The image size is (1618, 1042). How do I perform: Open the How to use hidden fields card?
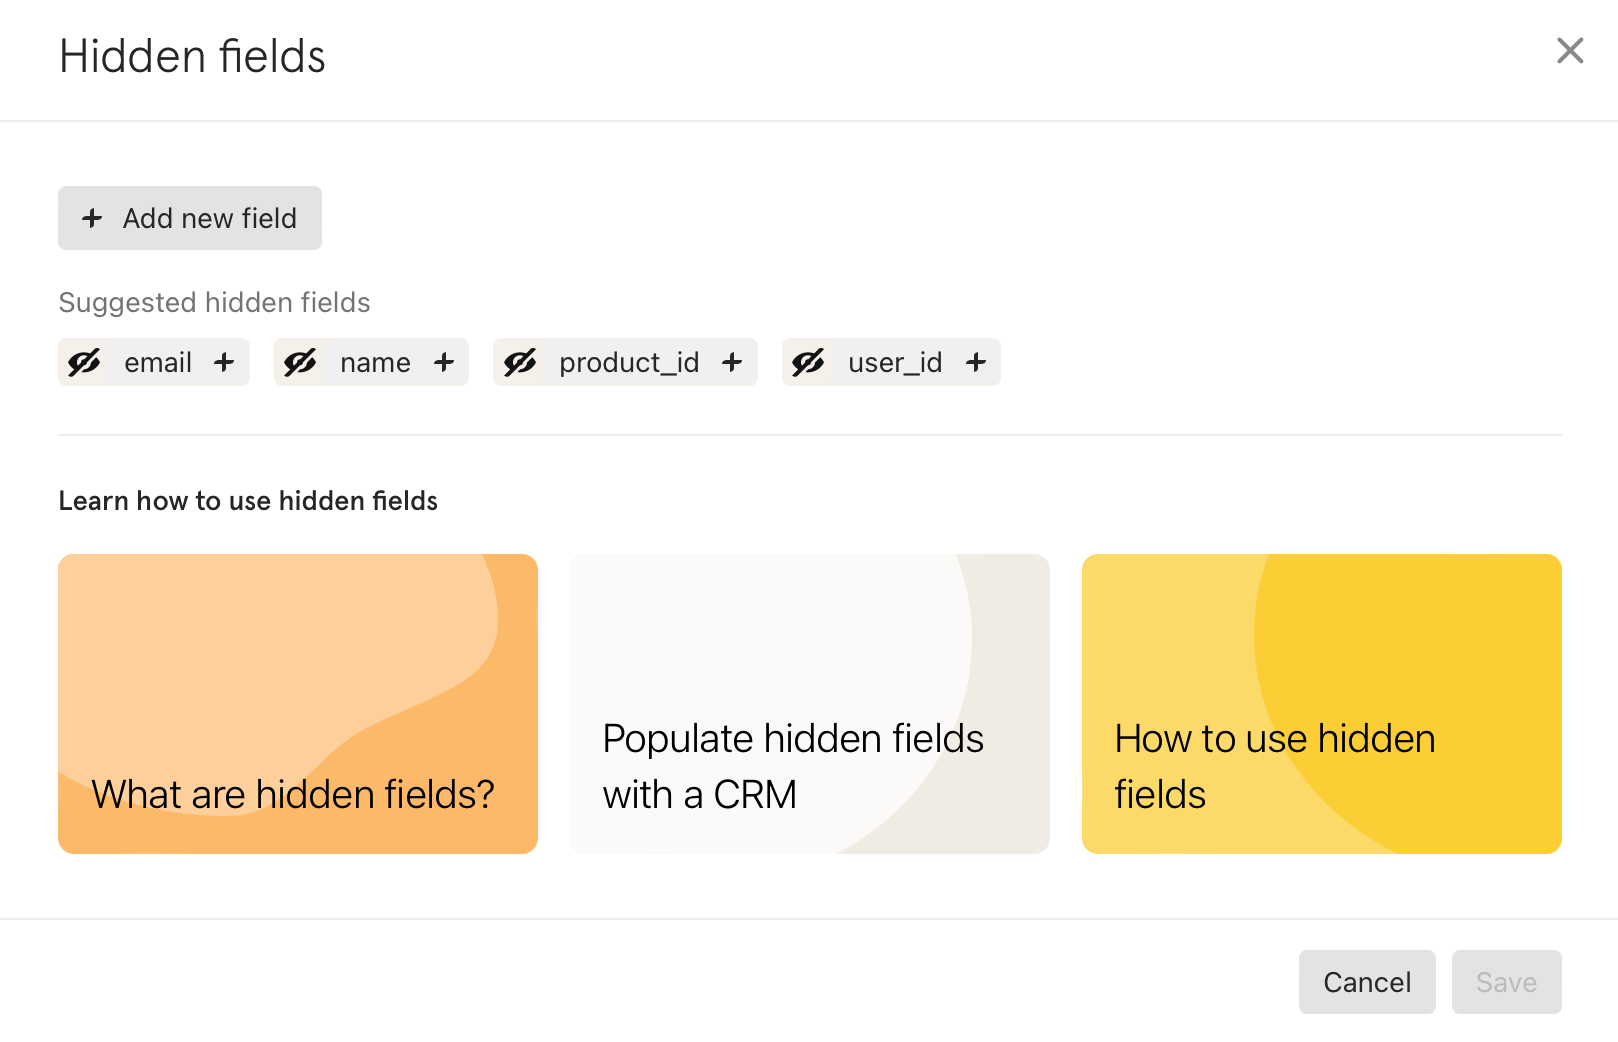pyautogui.click(x=1321, y=703)
